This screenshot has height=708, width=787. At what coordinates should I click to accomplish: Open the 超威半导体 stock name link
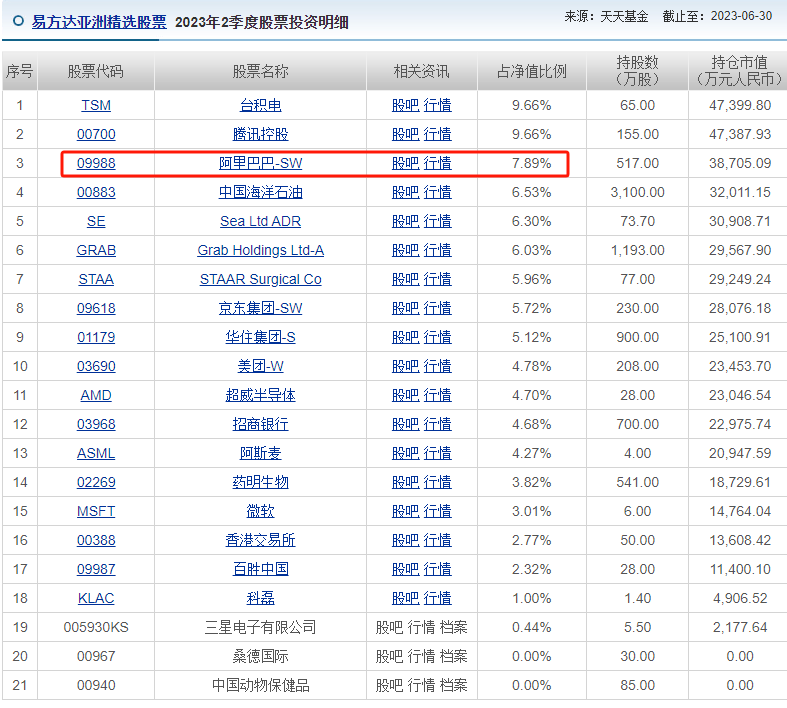point(260,396)
